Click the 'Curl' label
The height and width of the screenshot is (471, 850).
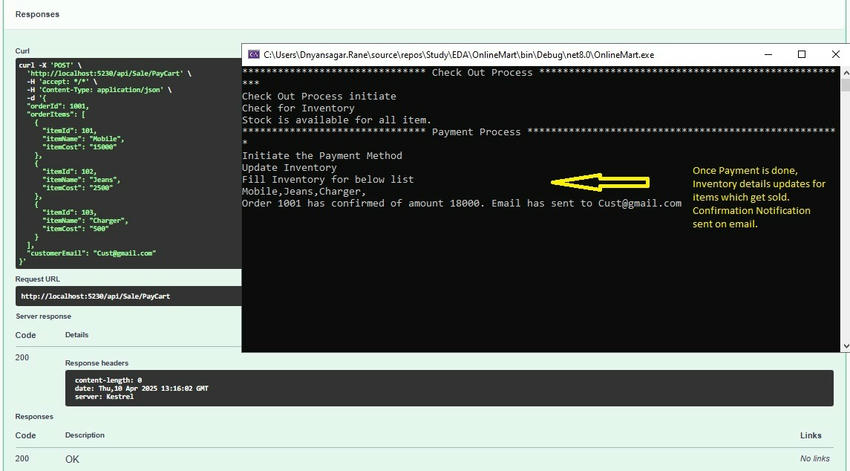coord(22,51)
